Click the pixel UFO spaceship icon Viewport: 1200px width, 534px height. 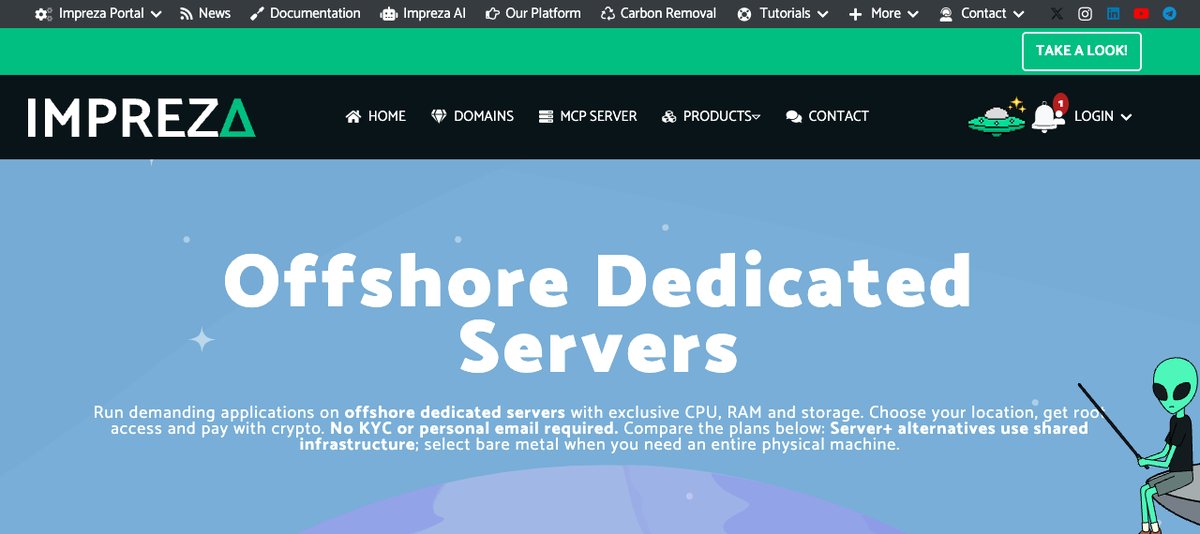pyautogui.click(x=997, y=116)
